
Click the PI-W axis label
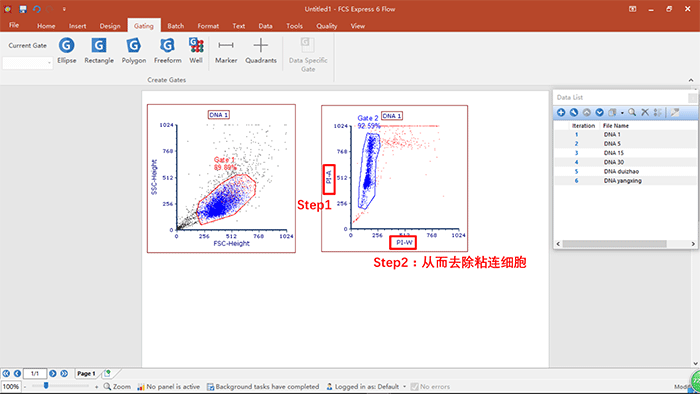[x=404, y=242]
